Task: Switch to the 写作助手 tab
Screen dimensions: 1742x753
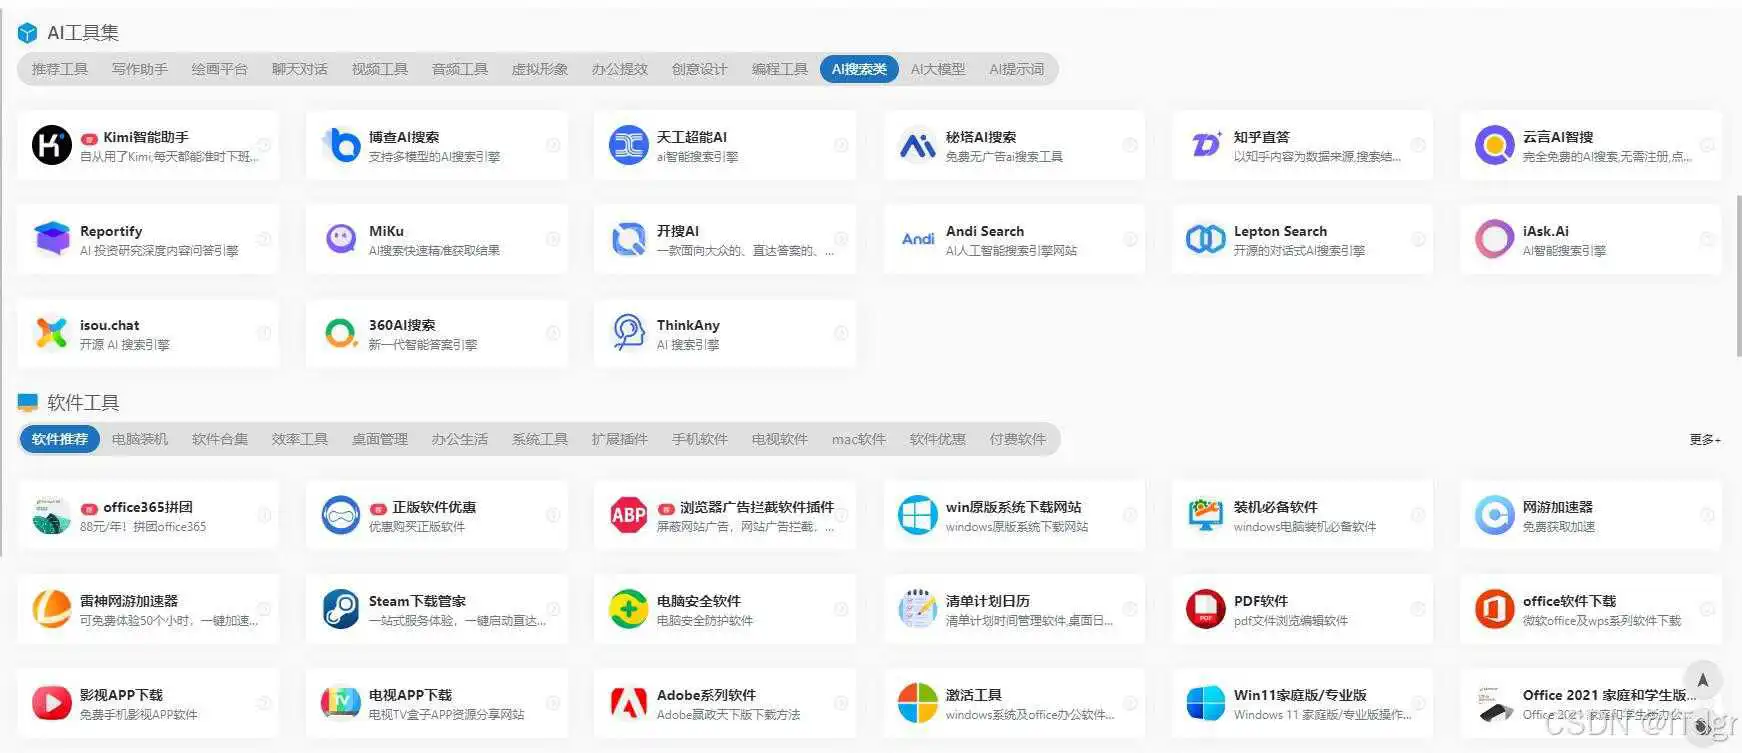Action: (140, 69)
